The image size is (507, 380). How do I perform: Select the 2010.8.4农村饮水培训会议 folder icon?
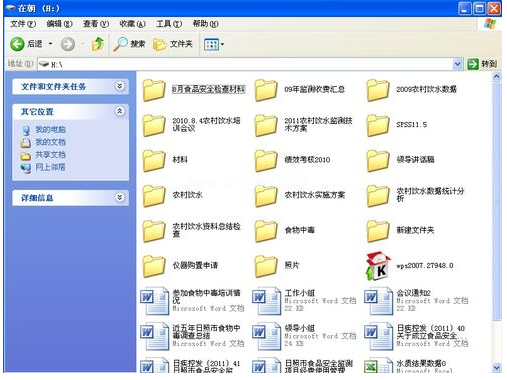click(x=154, y=125)
